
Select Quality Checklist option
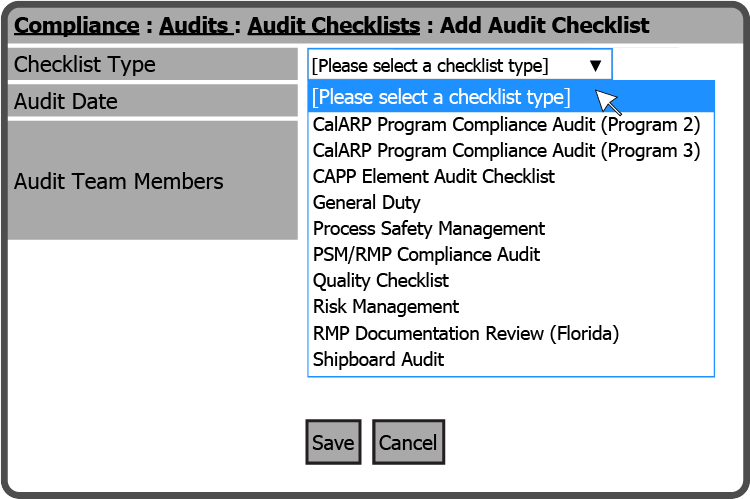point(380,281)
